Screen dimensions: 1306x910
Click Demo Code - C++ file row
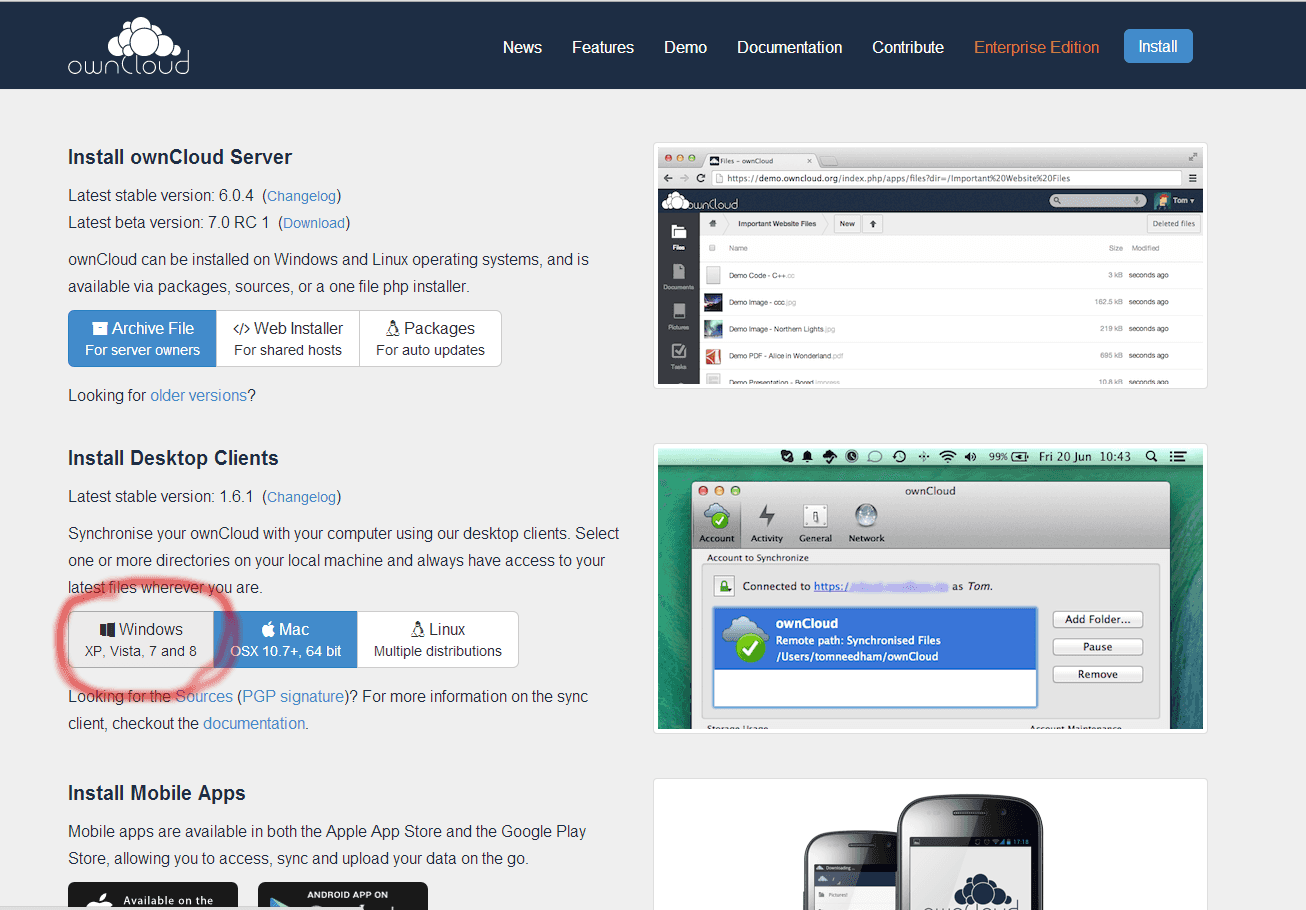[953, 275]
